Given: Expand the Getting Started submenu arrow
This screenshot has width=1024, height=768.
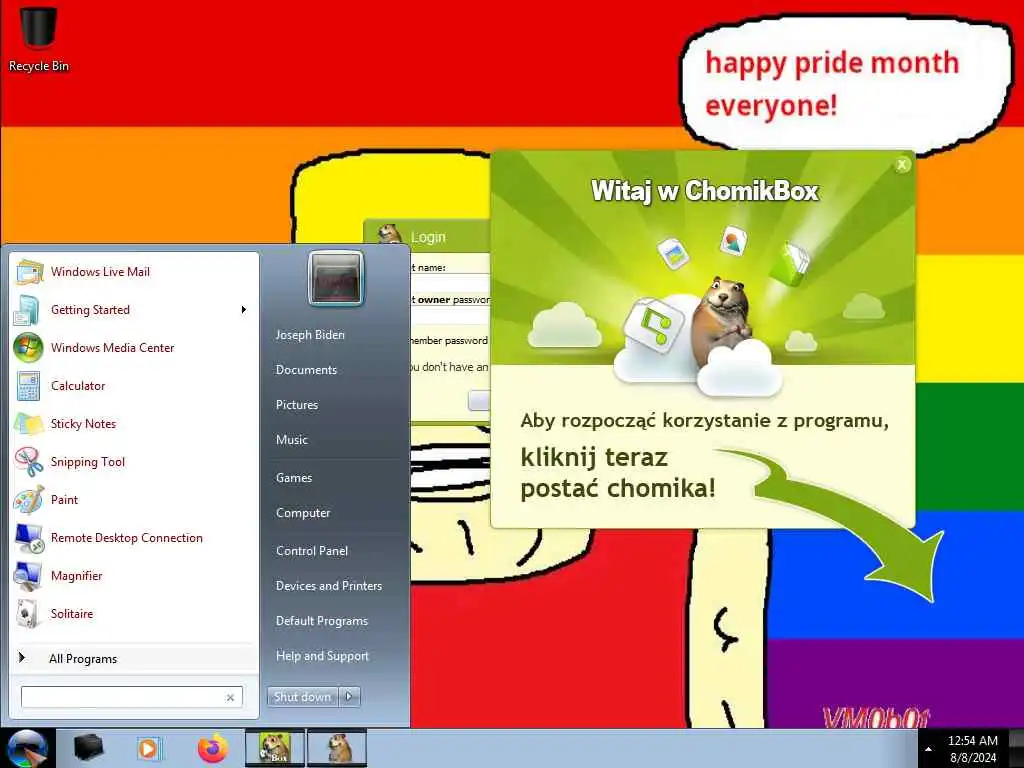Looking at the screenshot, I should click(x=244, y=310).
